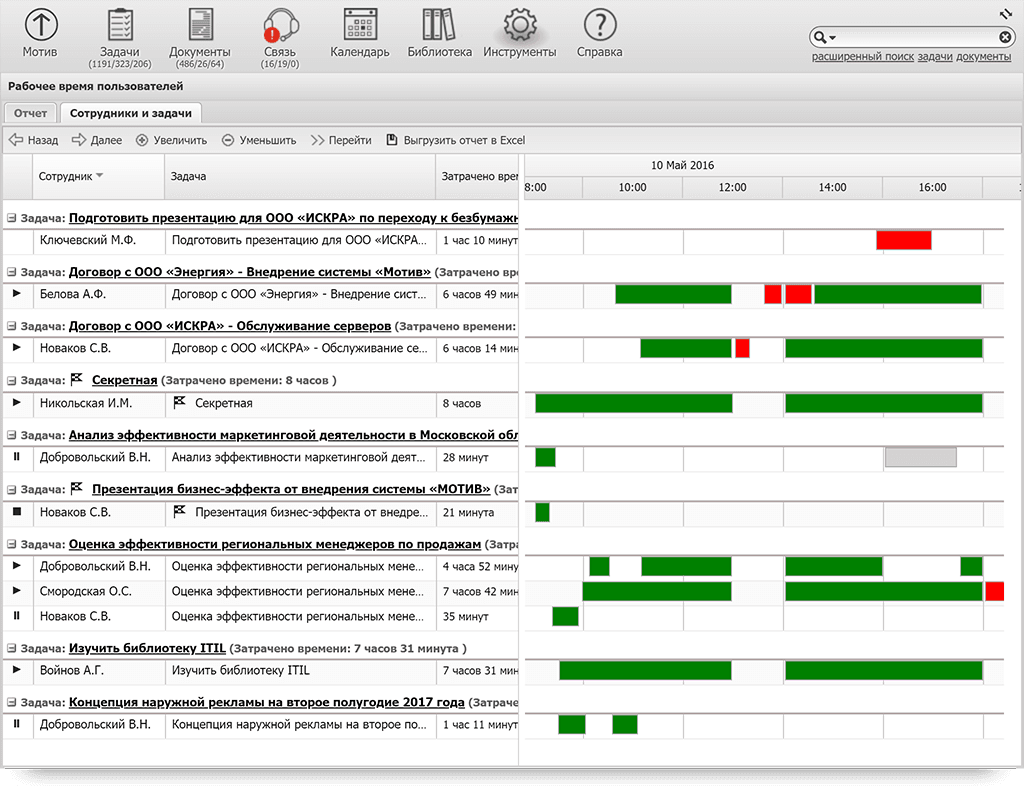Collapse the Концепция наружной рекламы group
The image size is (1024, 800).
coord(12,703)
